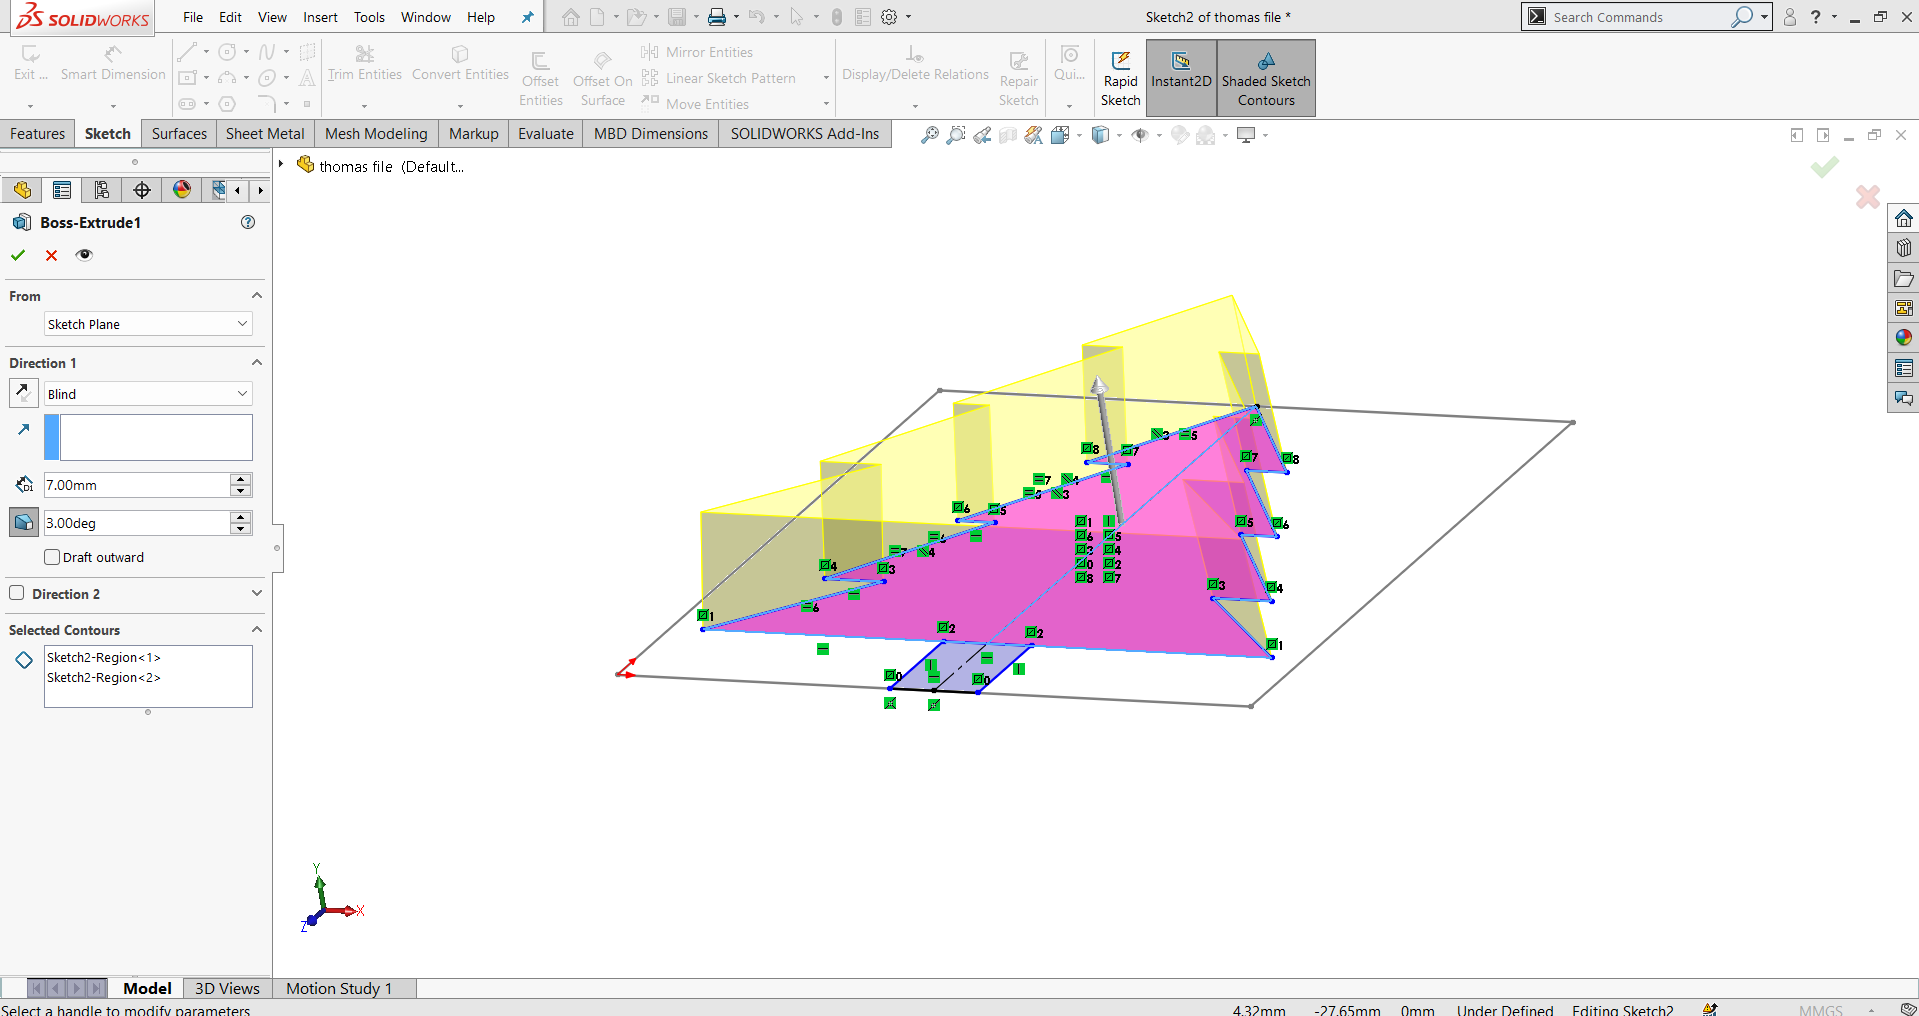Toggle the detailed preview eye icon
Image resolution: width=1919 pixels, height=1016 pixels.
point(85,255)
